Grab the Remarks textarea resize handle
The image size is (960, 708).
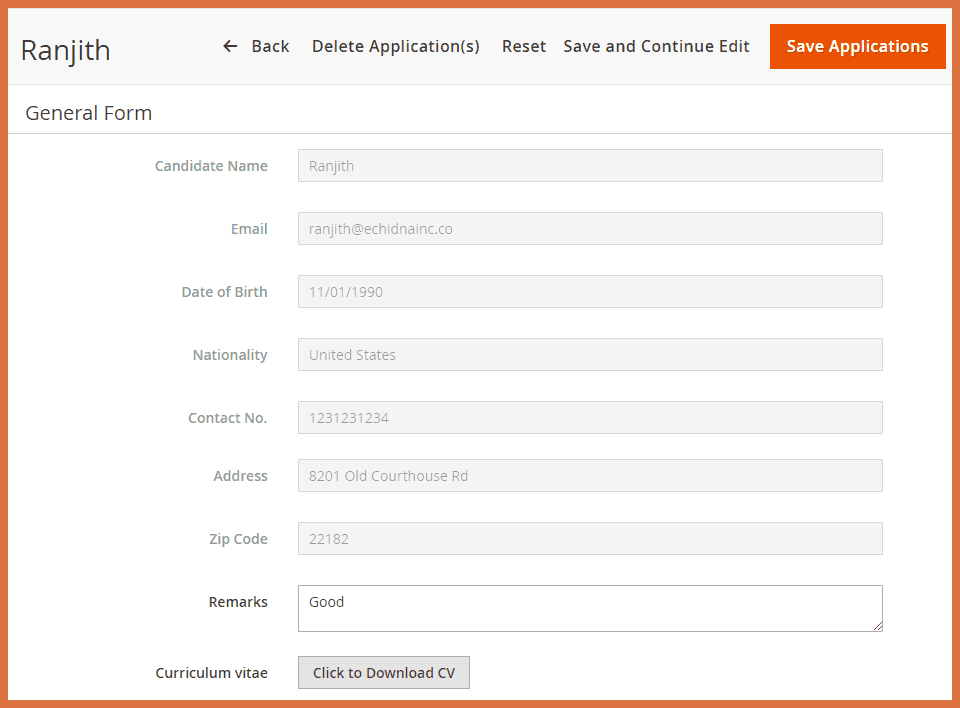[877, 626]
